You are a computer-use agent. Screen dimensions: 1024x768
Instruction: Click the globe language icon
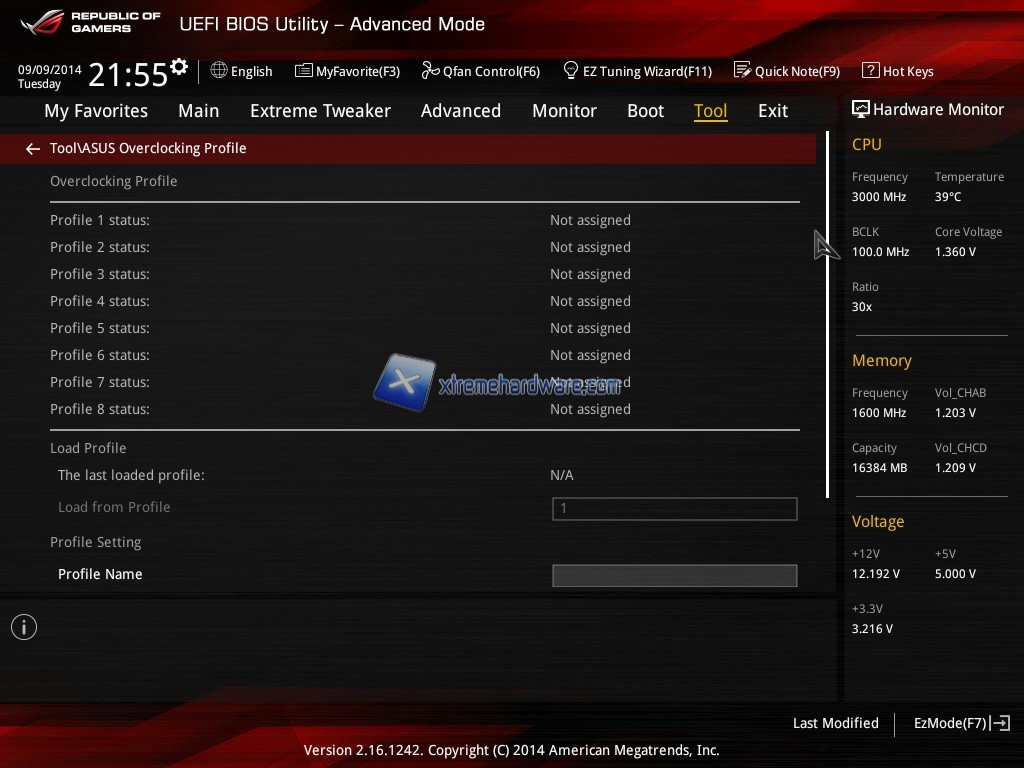click(x=219, y=70)
